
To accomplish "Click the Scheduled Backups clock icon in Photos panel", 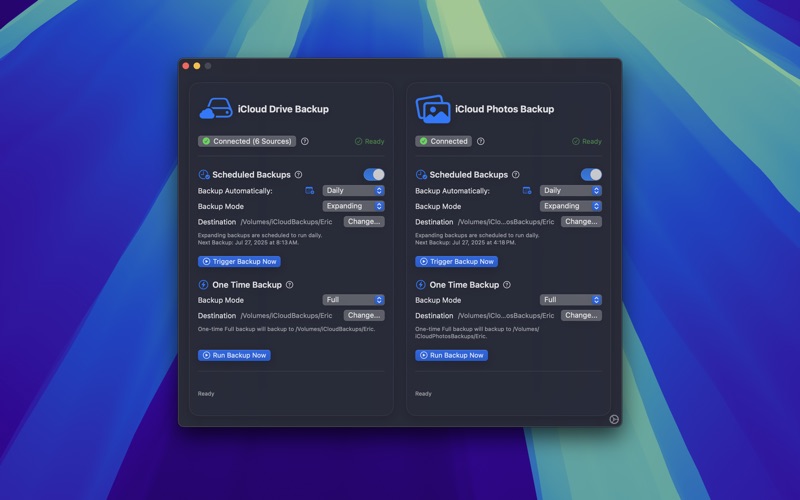I will [x=421, y=174].
